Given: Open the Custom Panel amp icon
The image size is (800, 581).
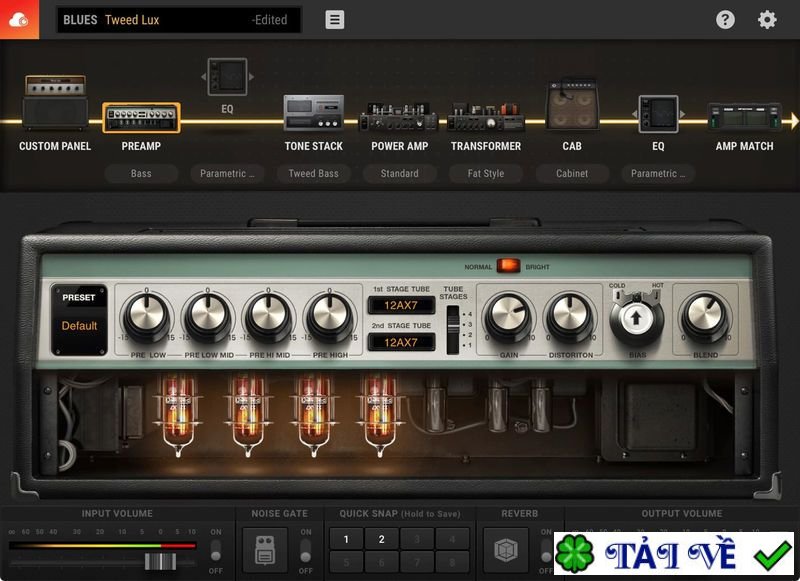Looking at the screenshot, I should coord(55,103).
